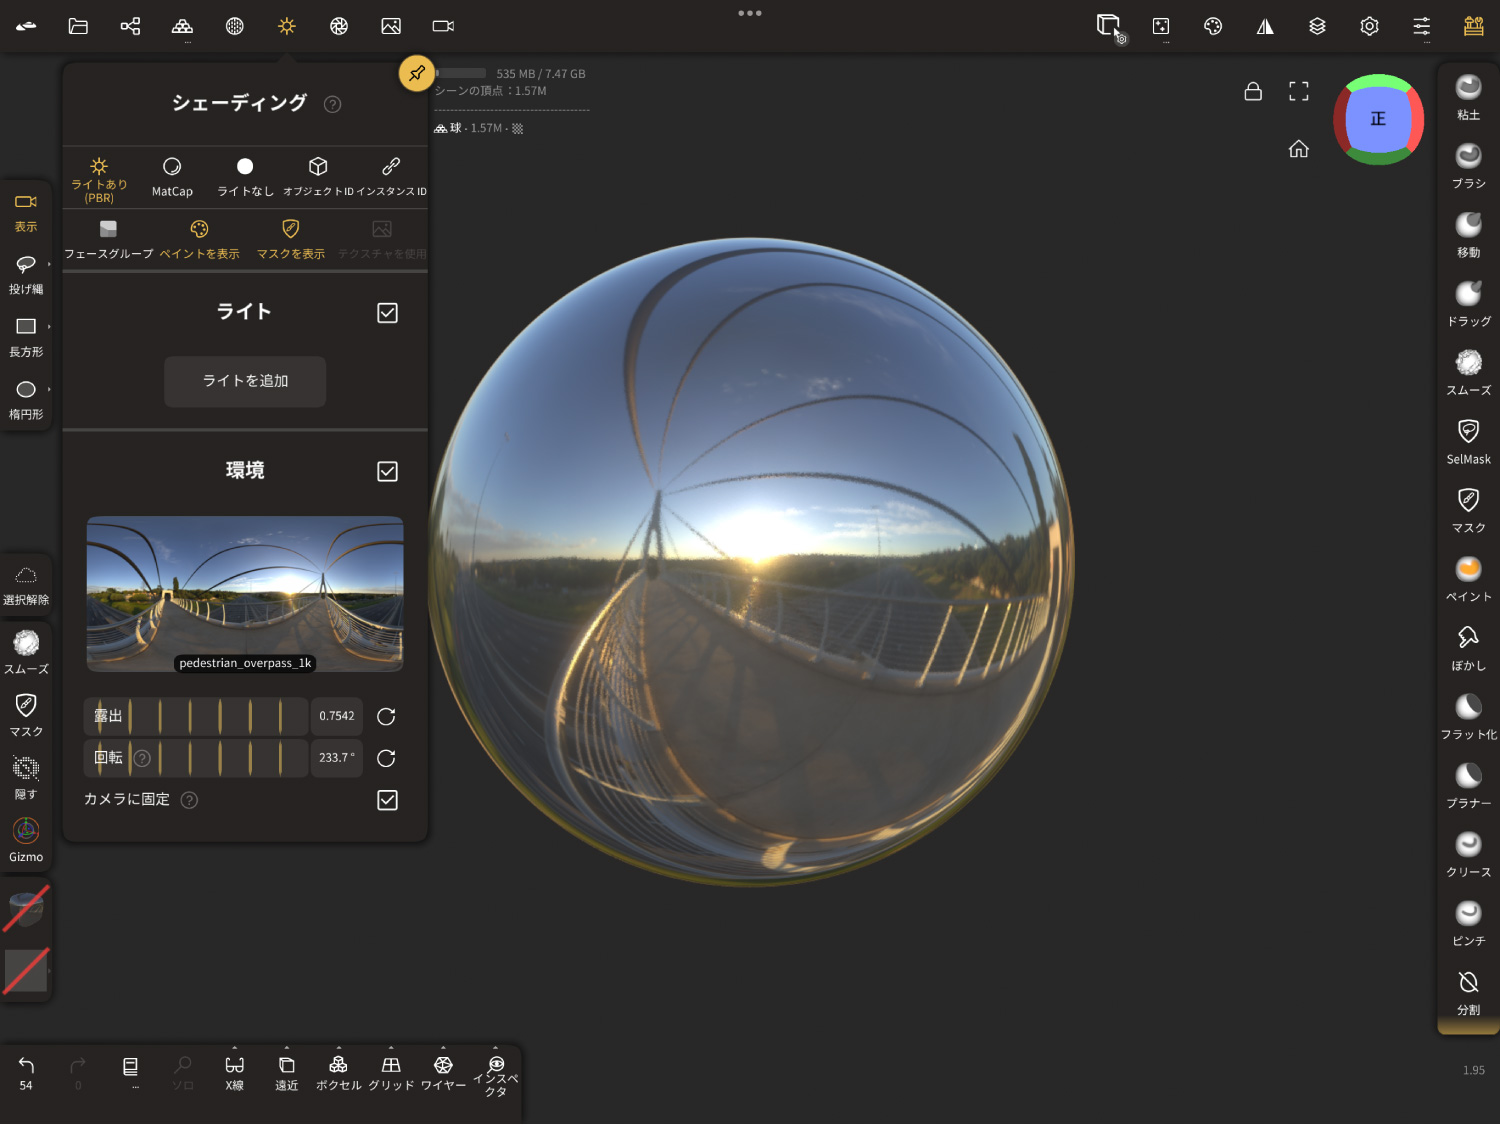This screenshot has width=1500, height=1125.
Task: Click the home view reset icon
Action: pyautogui.click(x=1298, y=149)
